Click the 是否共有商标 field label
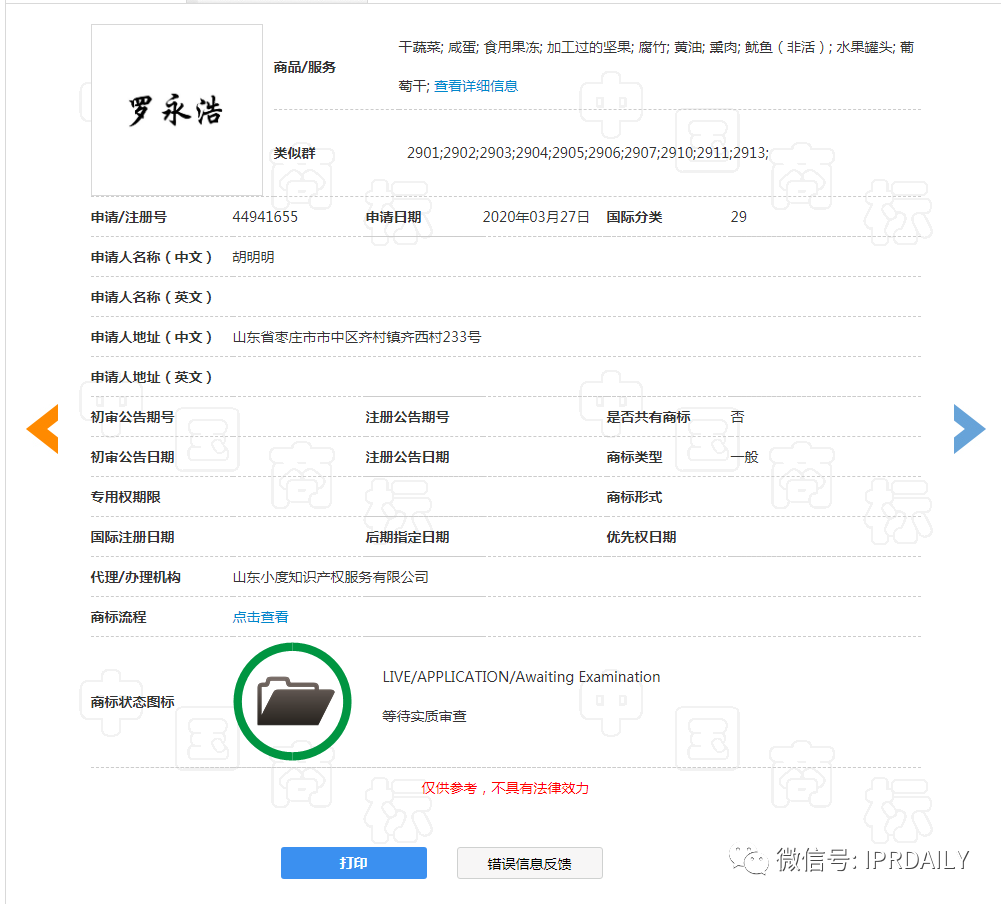 (648, 417)
